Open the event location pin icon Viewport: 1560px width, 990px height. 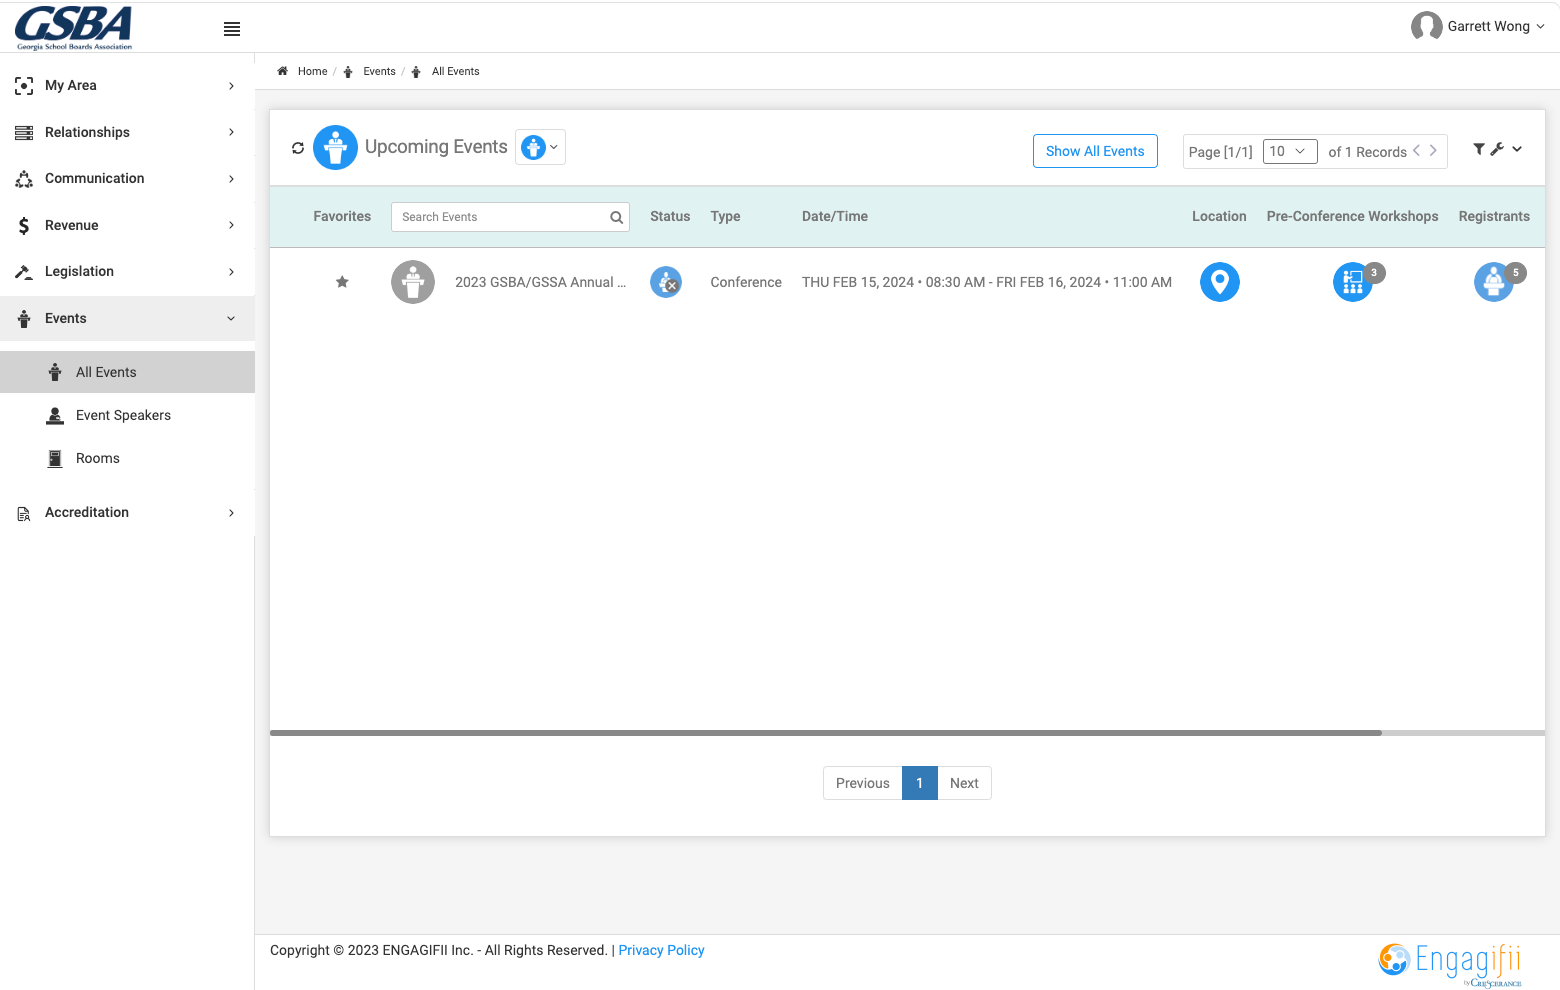1219,282
